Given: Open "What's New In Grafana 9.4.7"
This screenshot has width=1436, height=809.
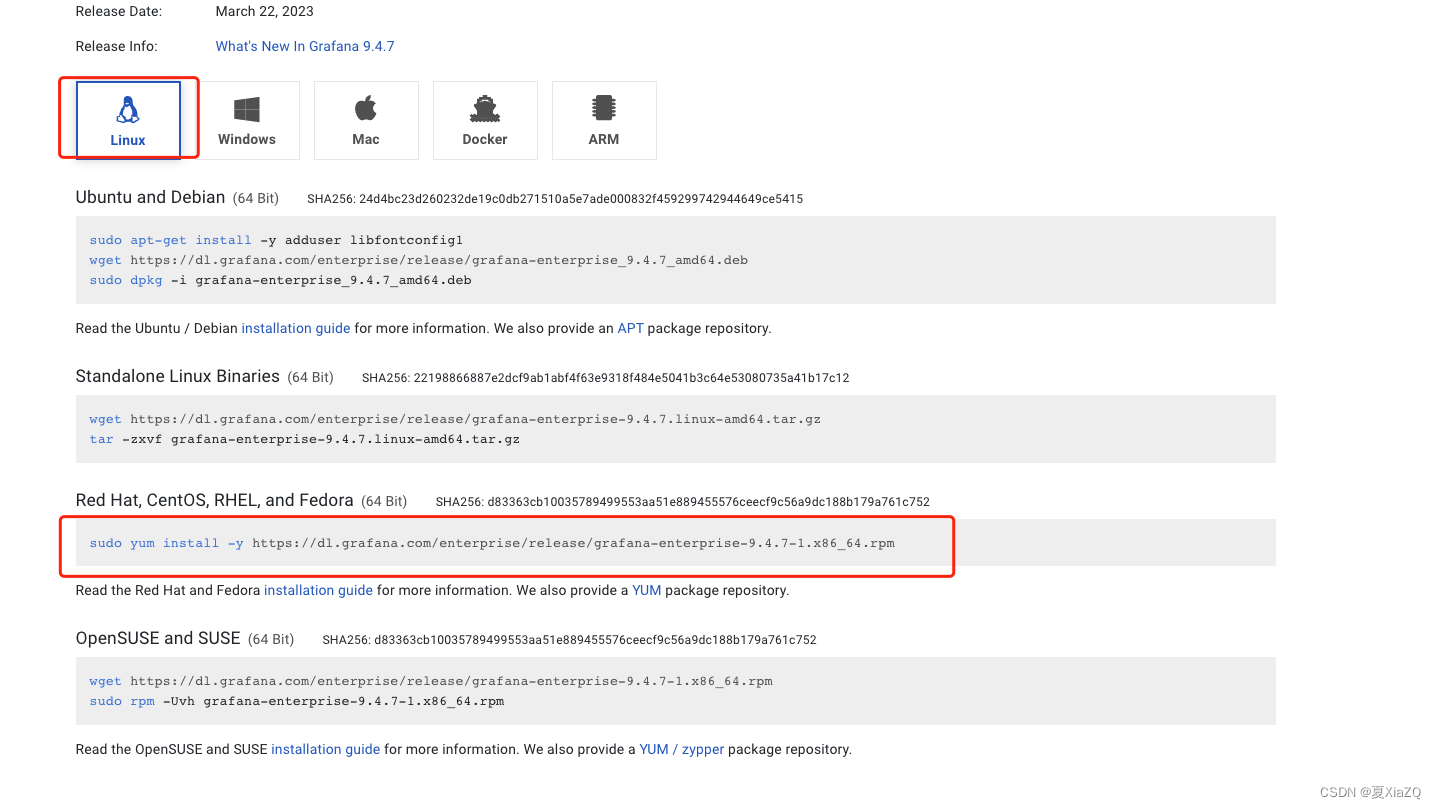Looking at the screenshot, I should [x=305, y=46].
